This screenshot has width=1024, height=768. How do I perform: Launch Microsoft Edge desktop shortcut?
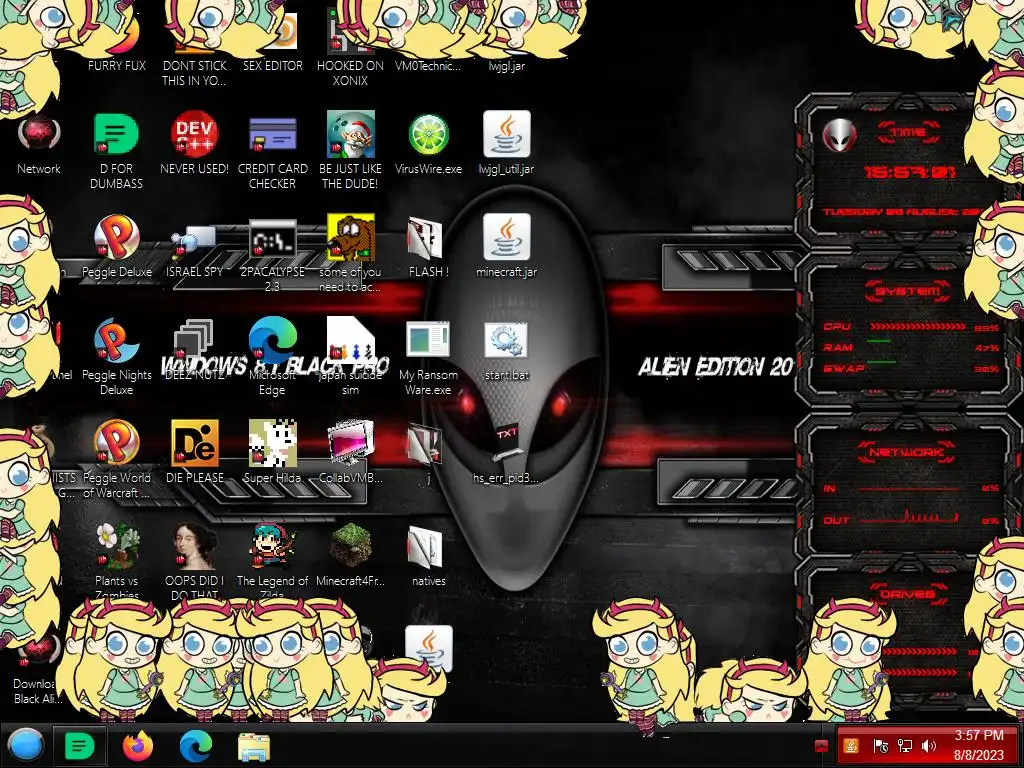pos(272,340)
